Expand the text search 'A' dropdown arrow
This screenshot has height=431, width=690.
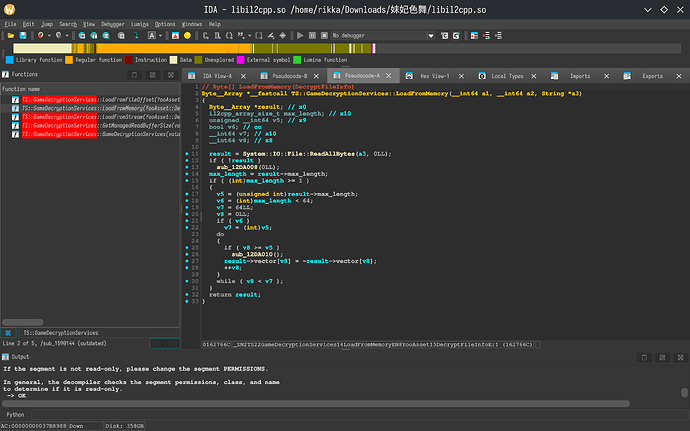click(160, 36)
